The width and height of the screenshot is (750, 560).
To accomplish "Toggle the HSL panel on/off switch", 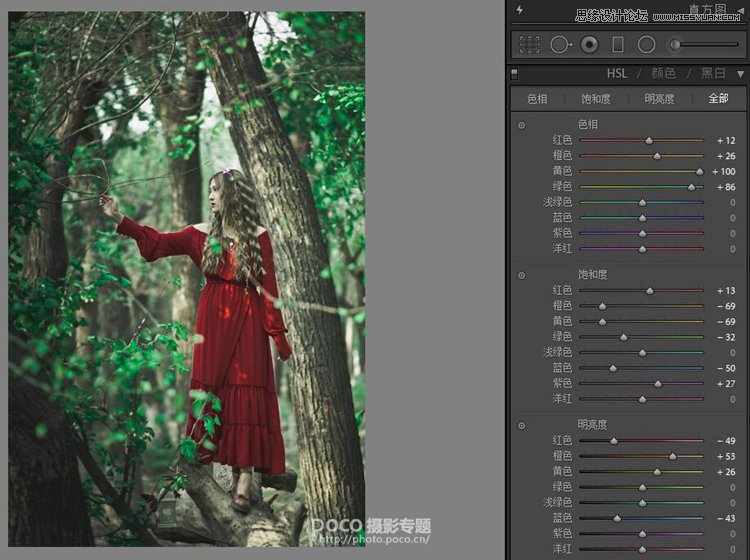I will [x=515, y=74].
